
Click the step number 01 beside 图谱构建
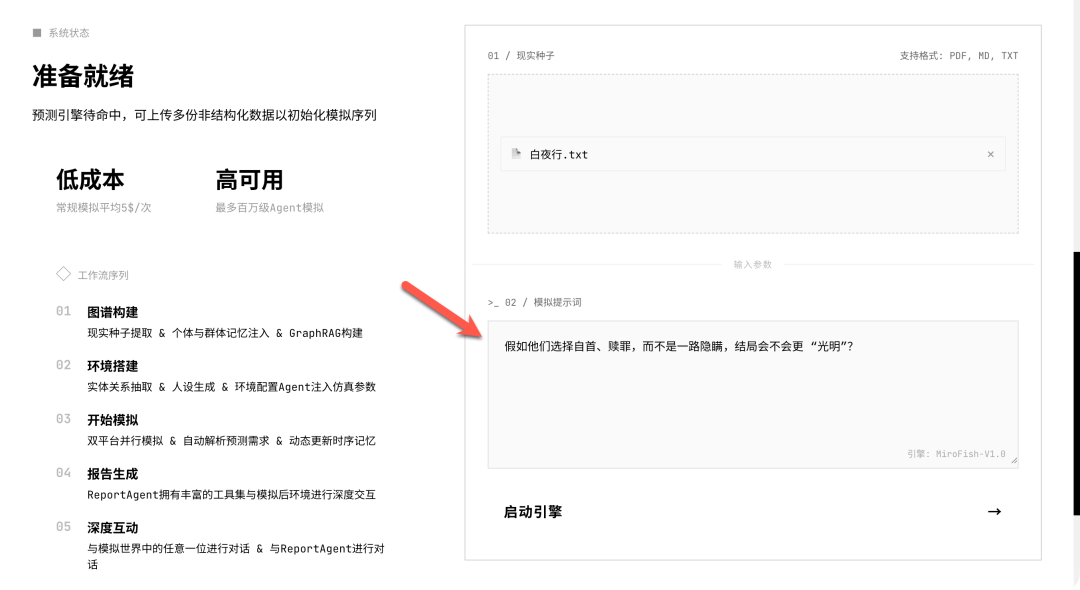63,312
